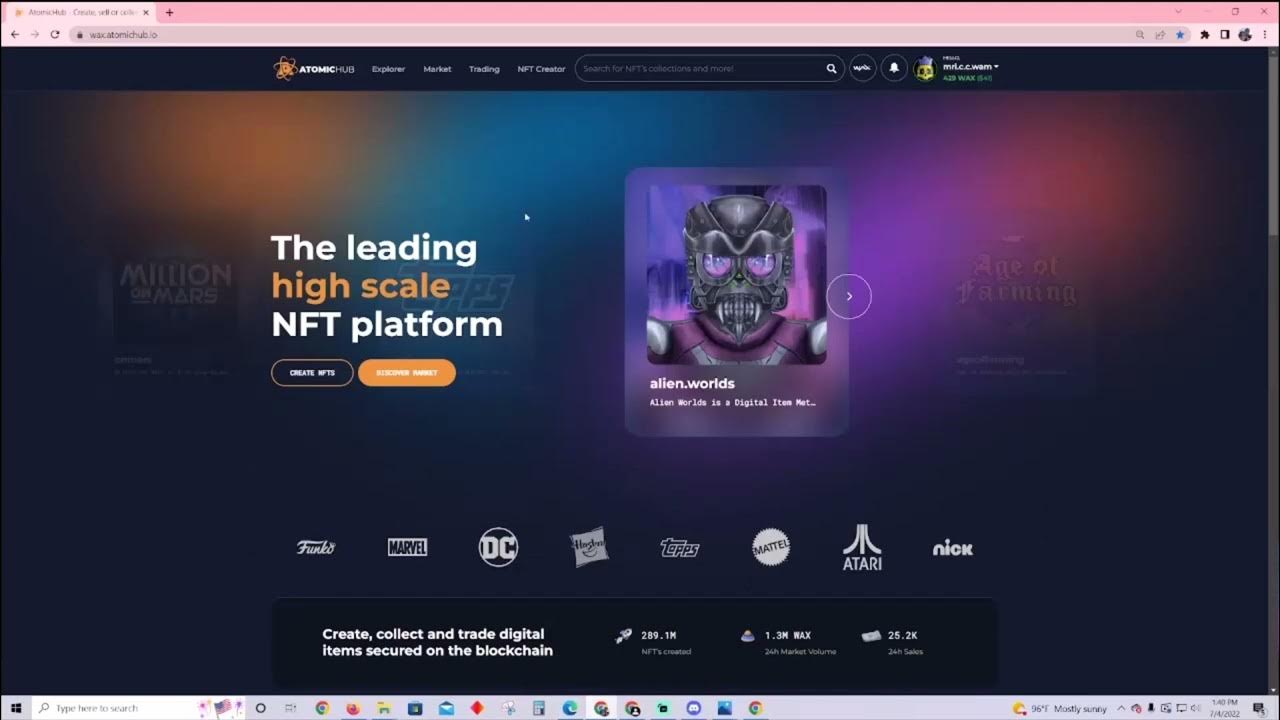This screenshot has height=720, width=1280.
Task: Open the browser side panel icon
Action: pyautogui.click(x=1224, y=34)
